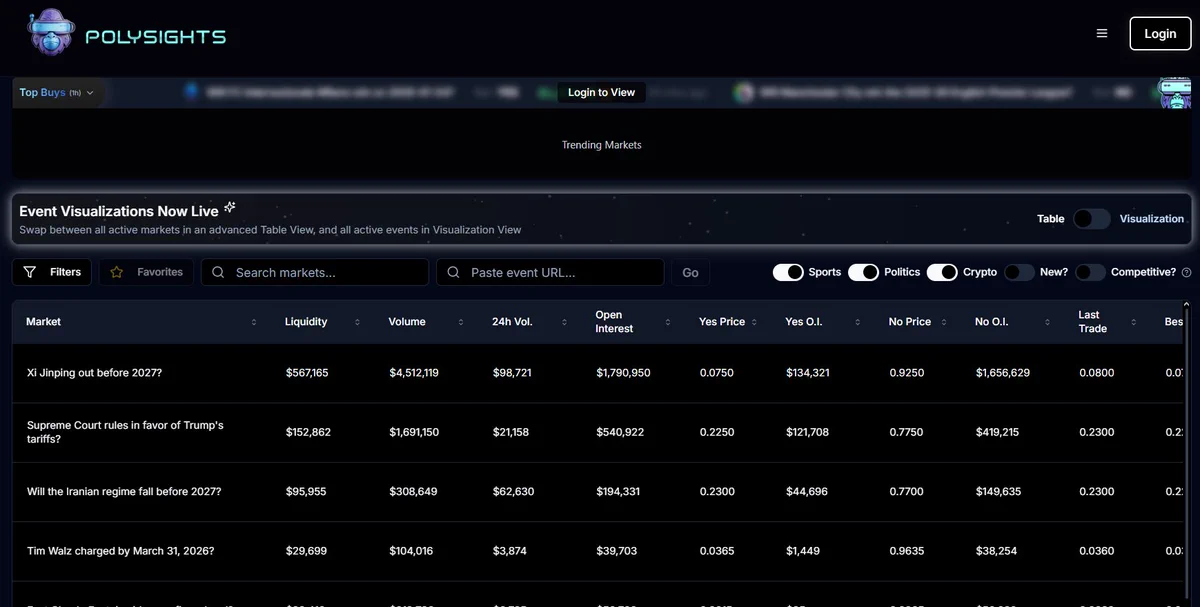Disable the Sports toggle

pos(788,272)
